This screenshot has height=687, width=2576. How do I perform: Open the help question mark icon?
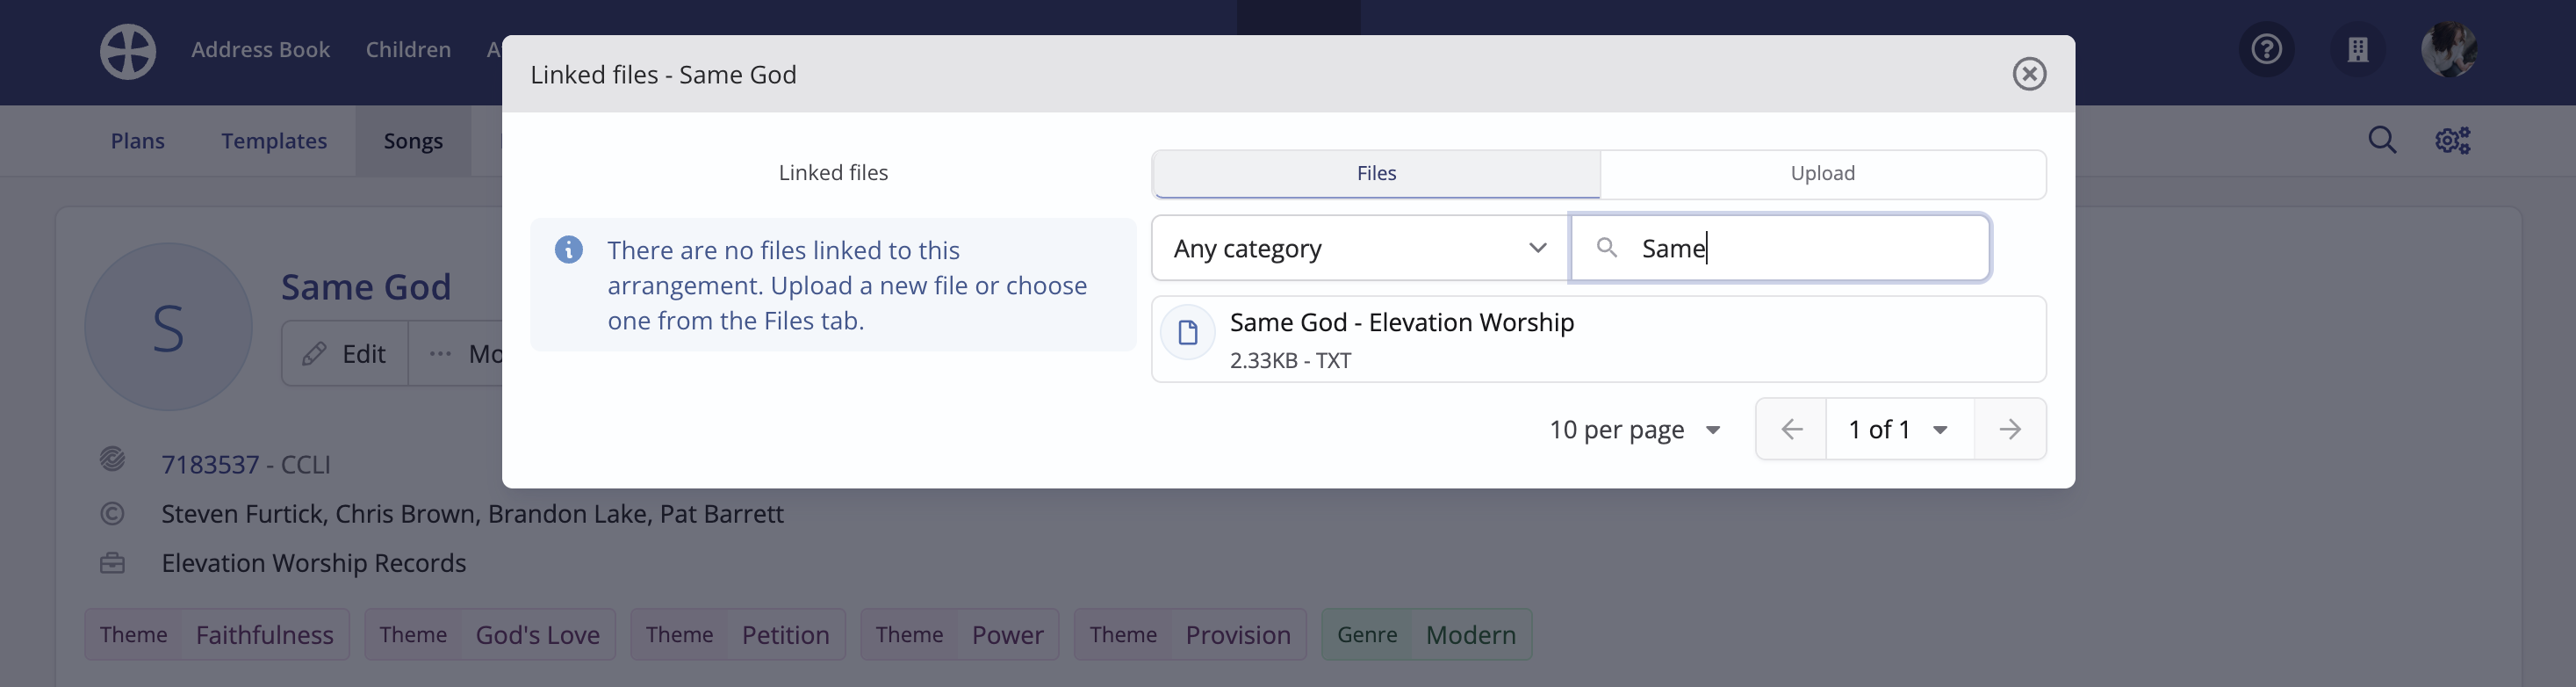2266,49
